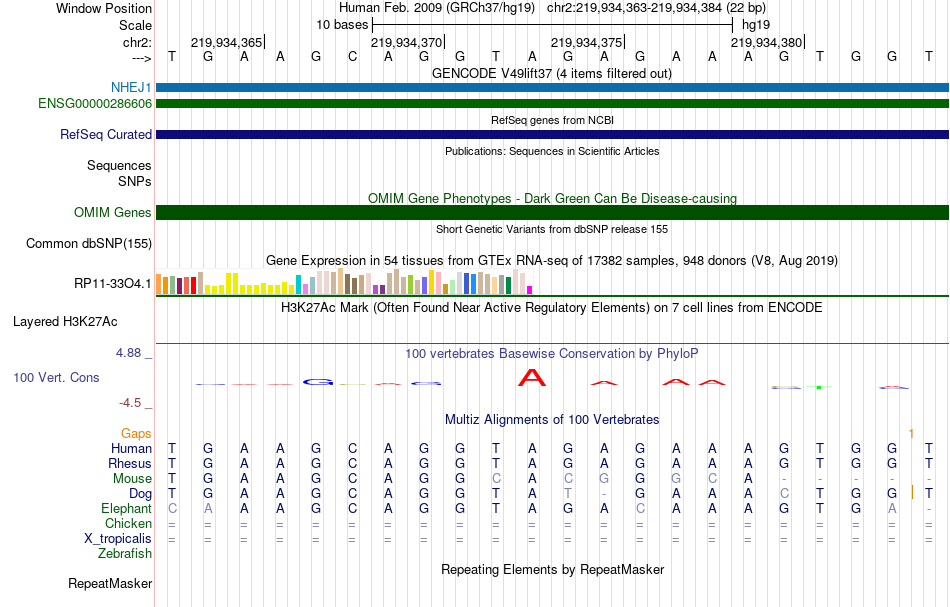
Task: Click the ENSG00000286606 gene label
Action: tap(95, 104)
